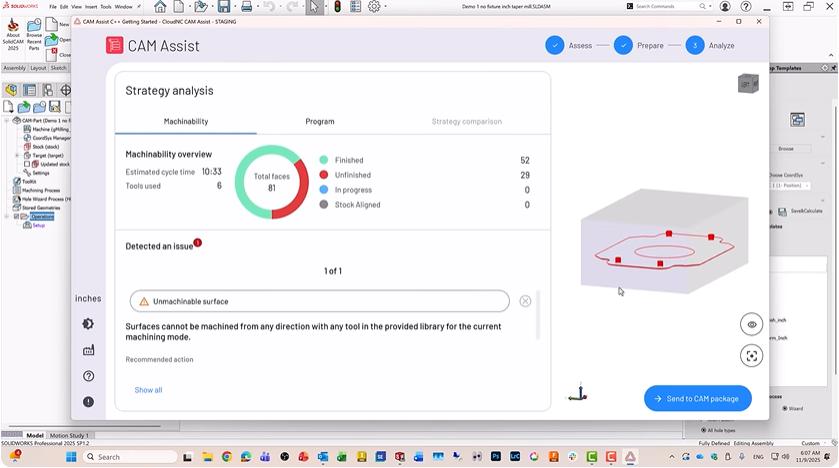839x468 pixels.
Task: Go to the Assess step
Action: tap(569, 45)
